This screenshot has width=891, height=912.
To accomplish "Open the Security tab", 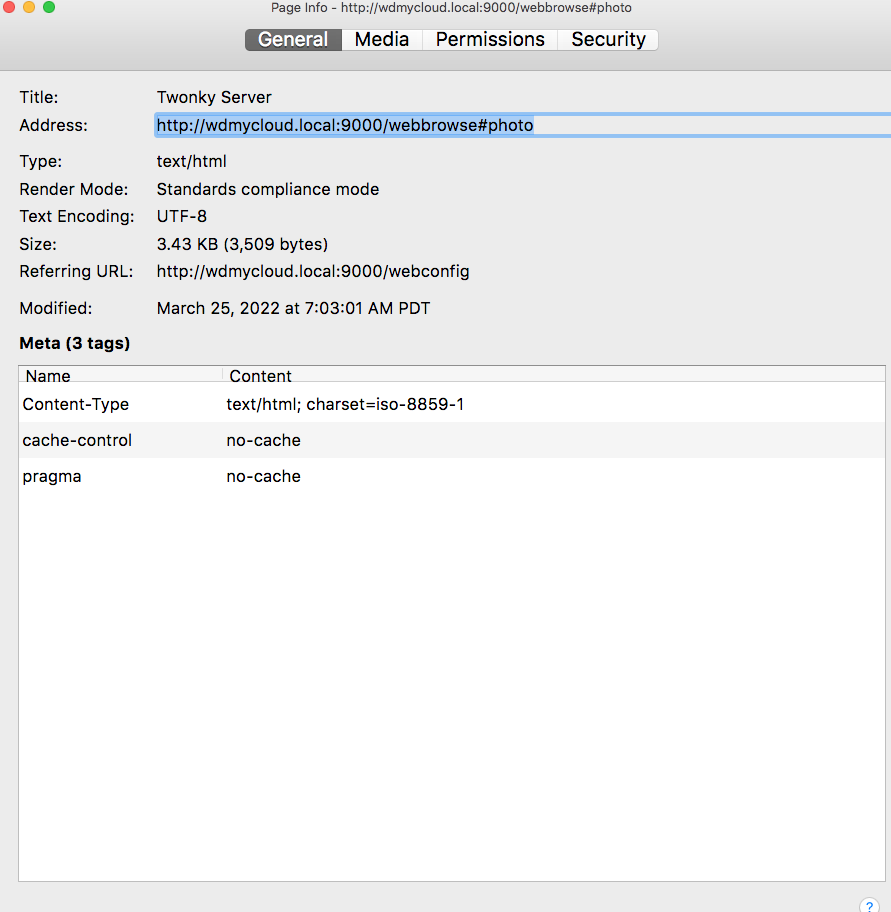I will coord(608,40).
